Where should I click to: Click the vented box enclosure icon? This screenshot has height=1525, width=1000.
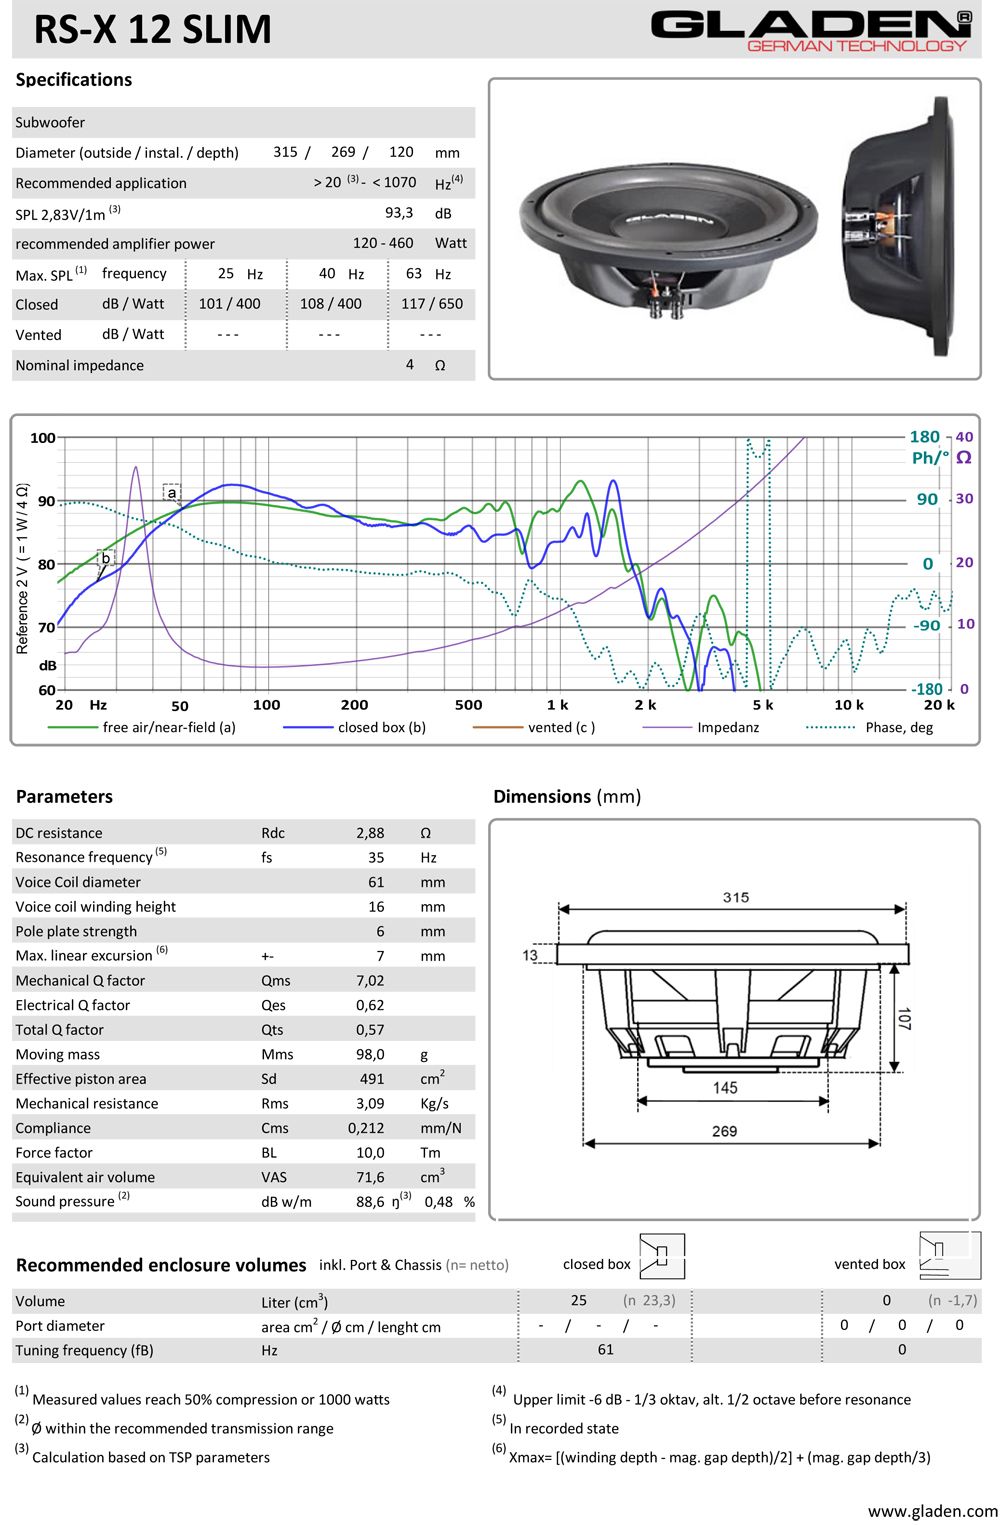coord(950,1255)
